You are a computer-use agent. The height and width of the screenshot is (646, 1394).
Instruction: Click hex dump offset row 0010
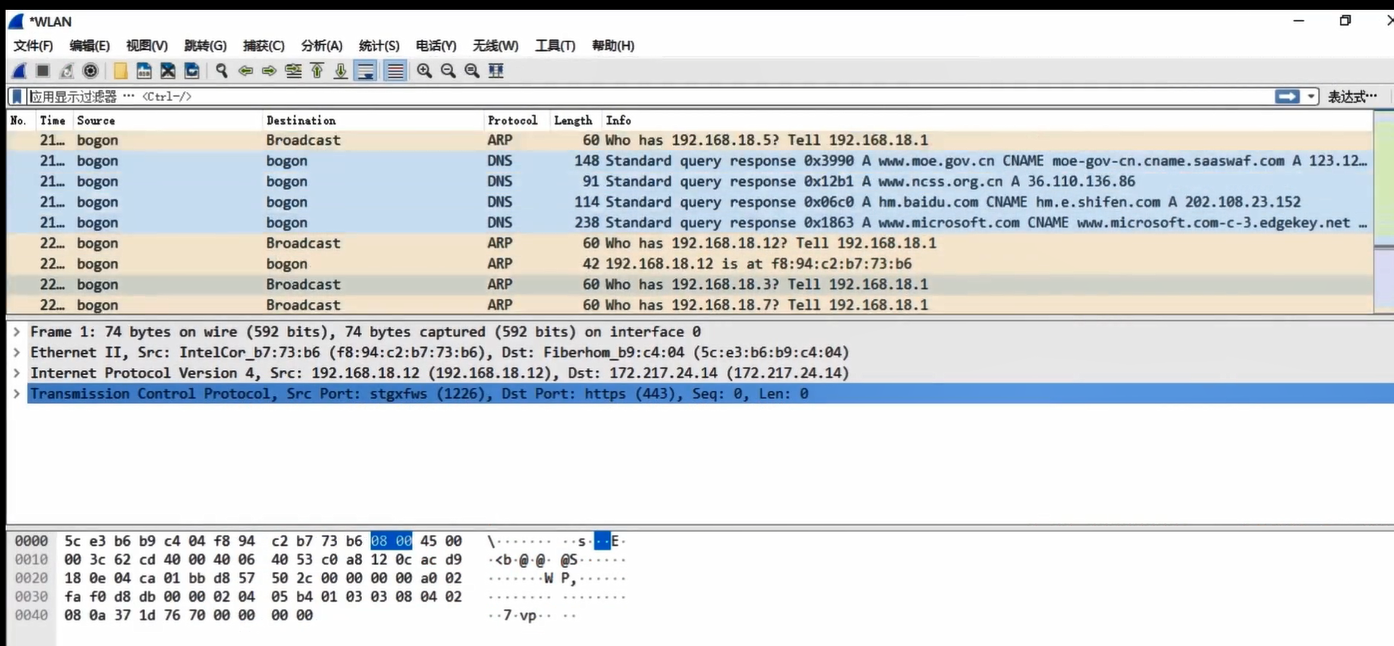click(x=31, y=560)
